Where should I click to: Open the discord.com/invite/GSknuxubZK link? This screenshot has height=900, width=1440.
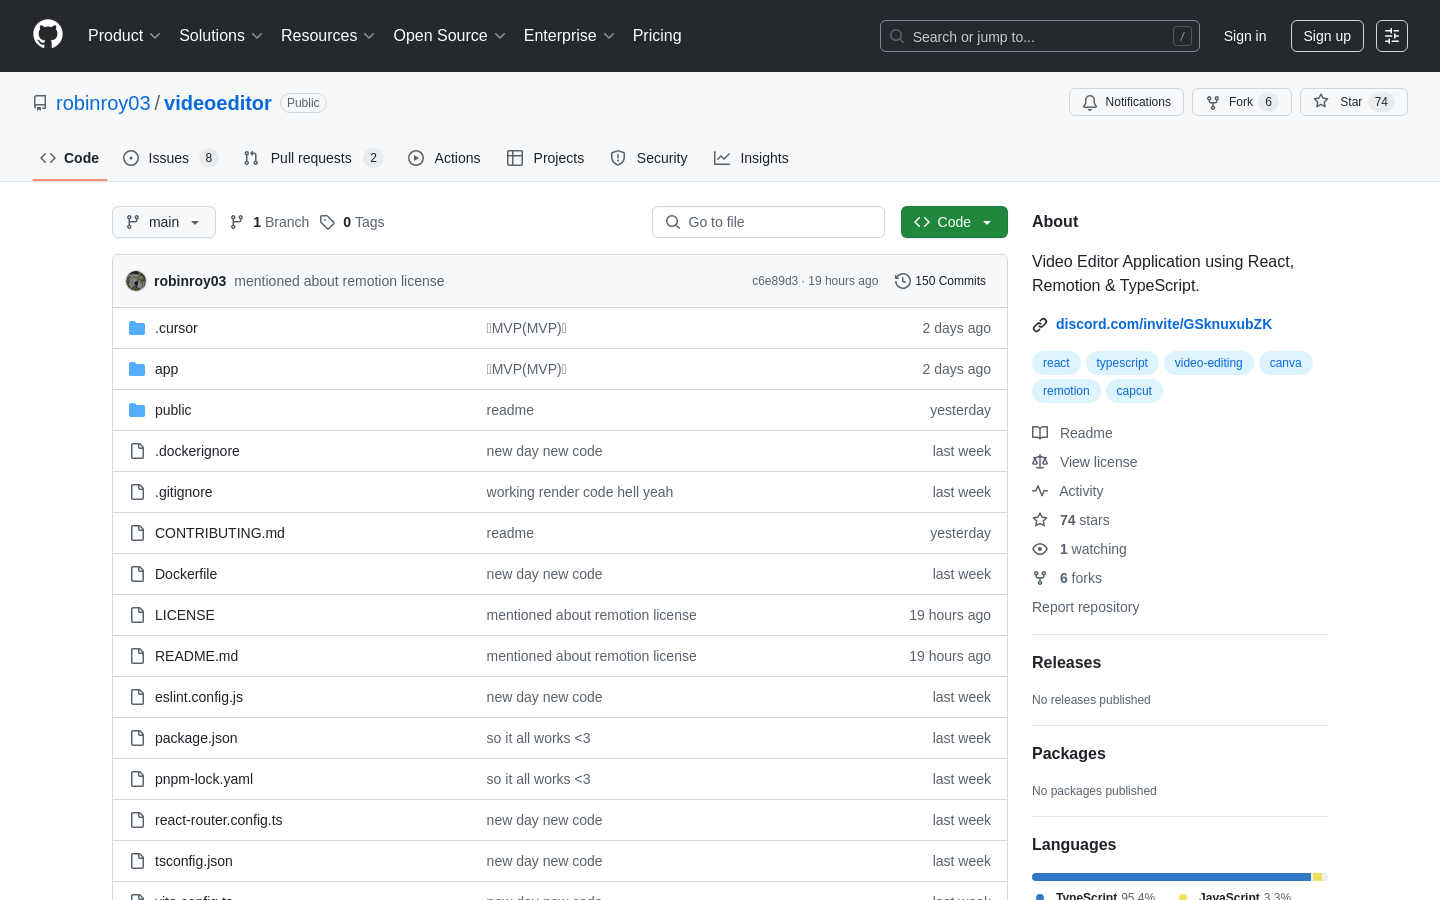tap(1164, 324)
